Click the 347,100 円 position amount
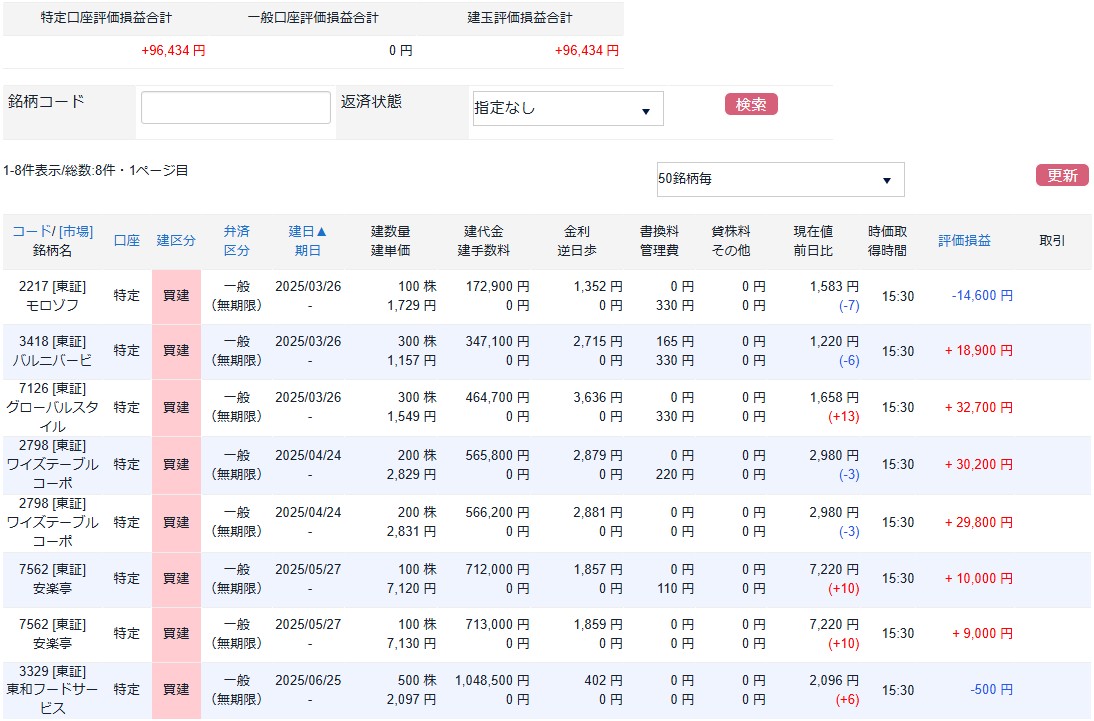The height and width of the screenshot is (721, 1094). (497, 342)
